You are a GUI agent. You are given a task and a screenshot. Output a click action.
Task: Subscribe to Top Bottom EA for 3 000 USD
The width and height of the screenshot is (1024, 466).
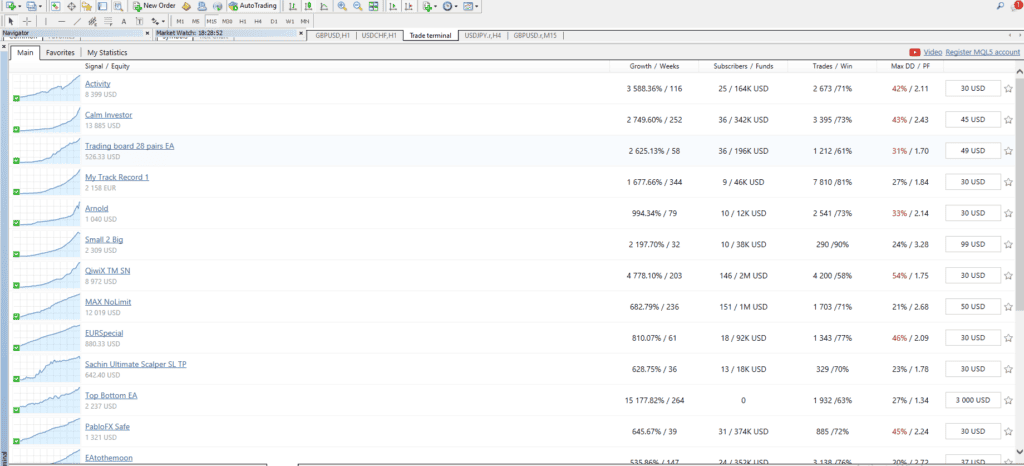point(973,400)
